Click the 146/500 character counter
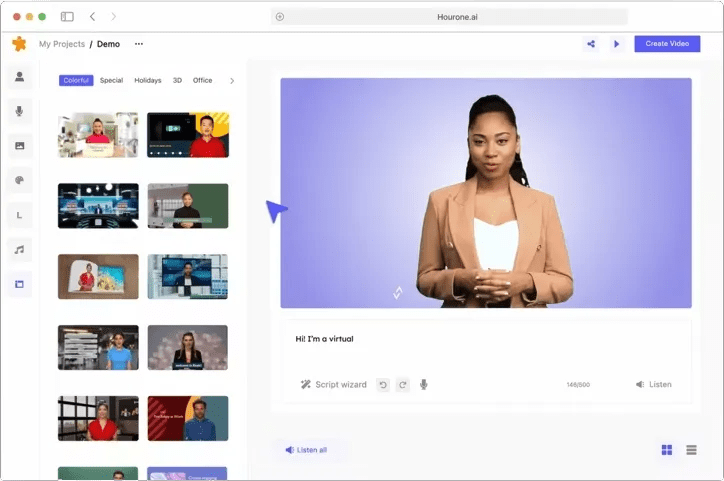Viewport: 724px width, 481px height. (578, 385)
